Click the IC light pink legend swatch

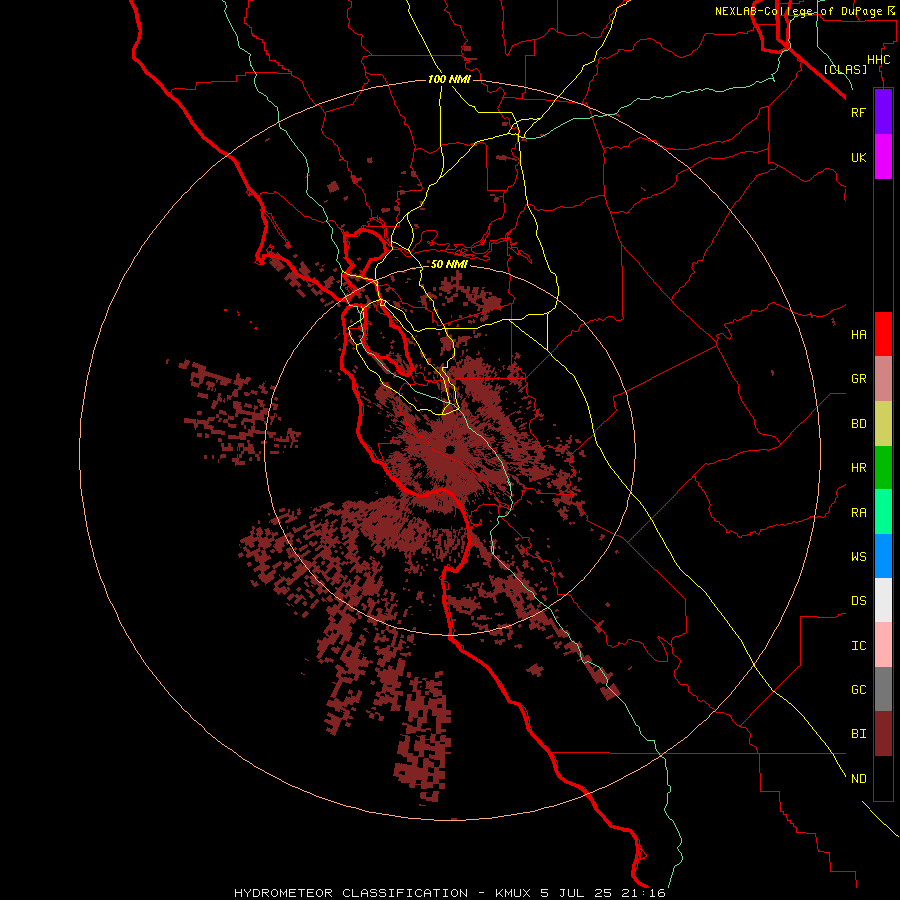coord(883,645)
